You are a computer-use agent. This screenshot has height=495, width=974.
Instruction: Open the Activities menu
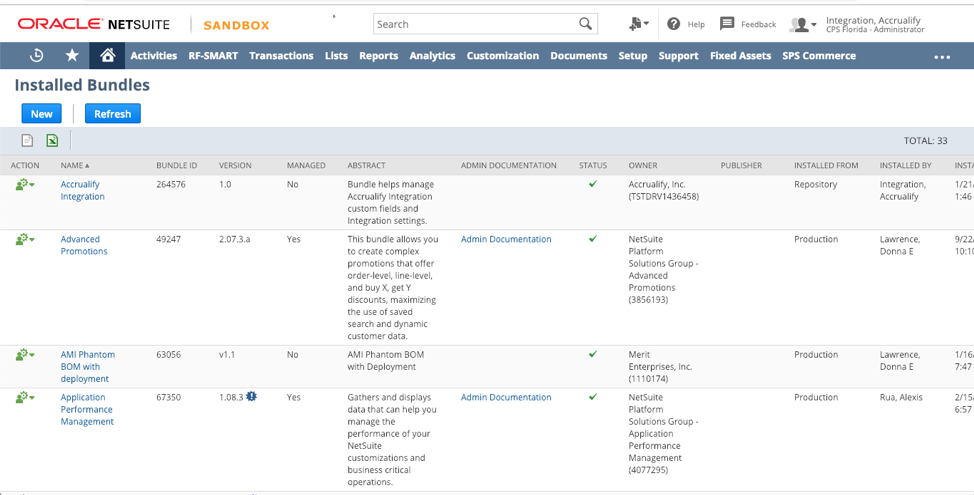153,55
